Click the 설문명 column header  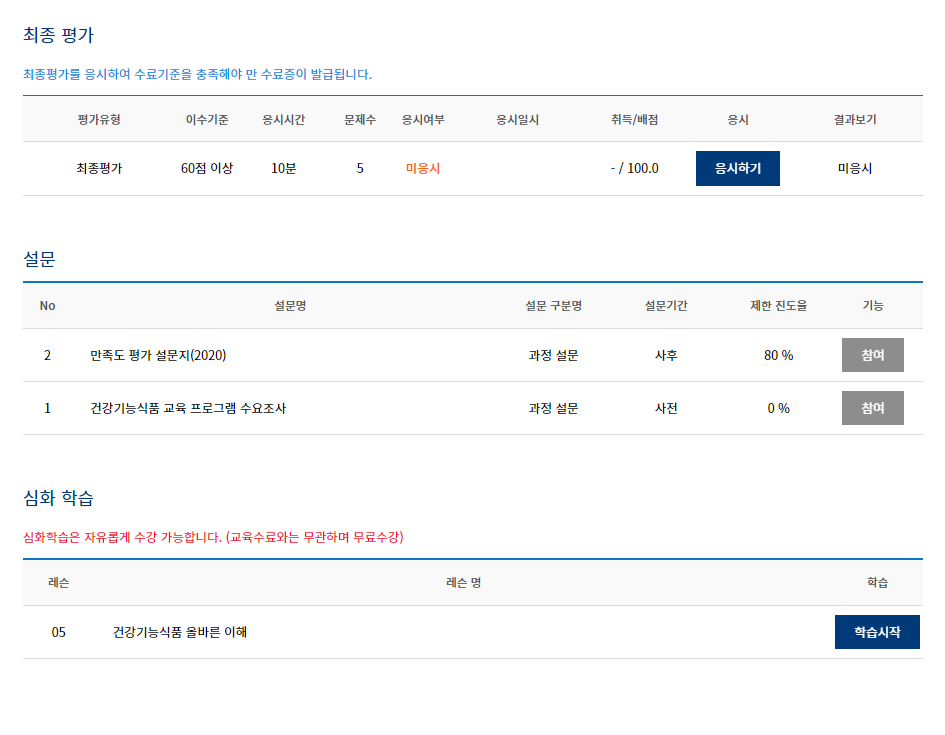(290, 305)
